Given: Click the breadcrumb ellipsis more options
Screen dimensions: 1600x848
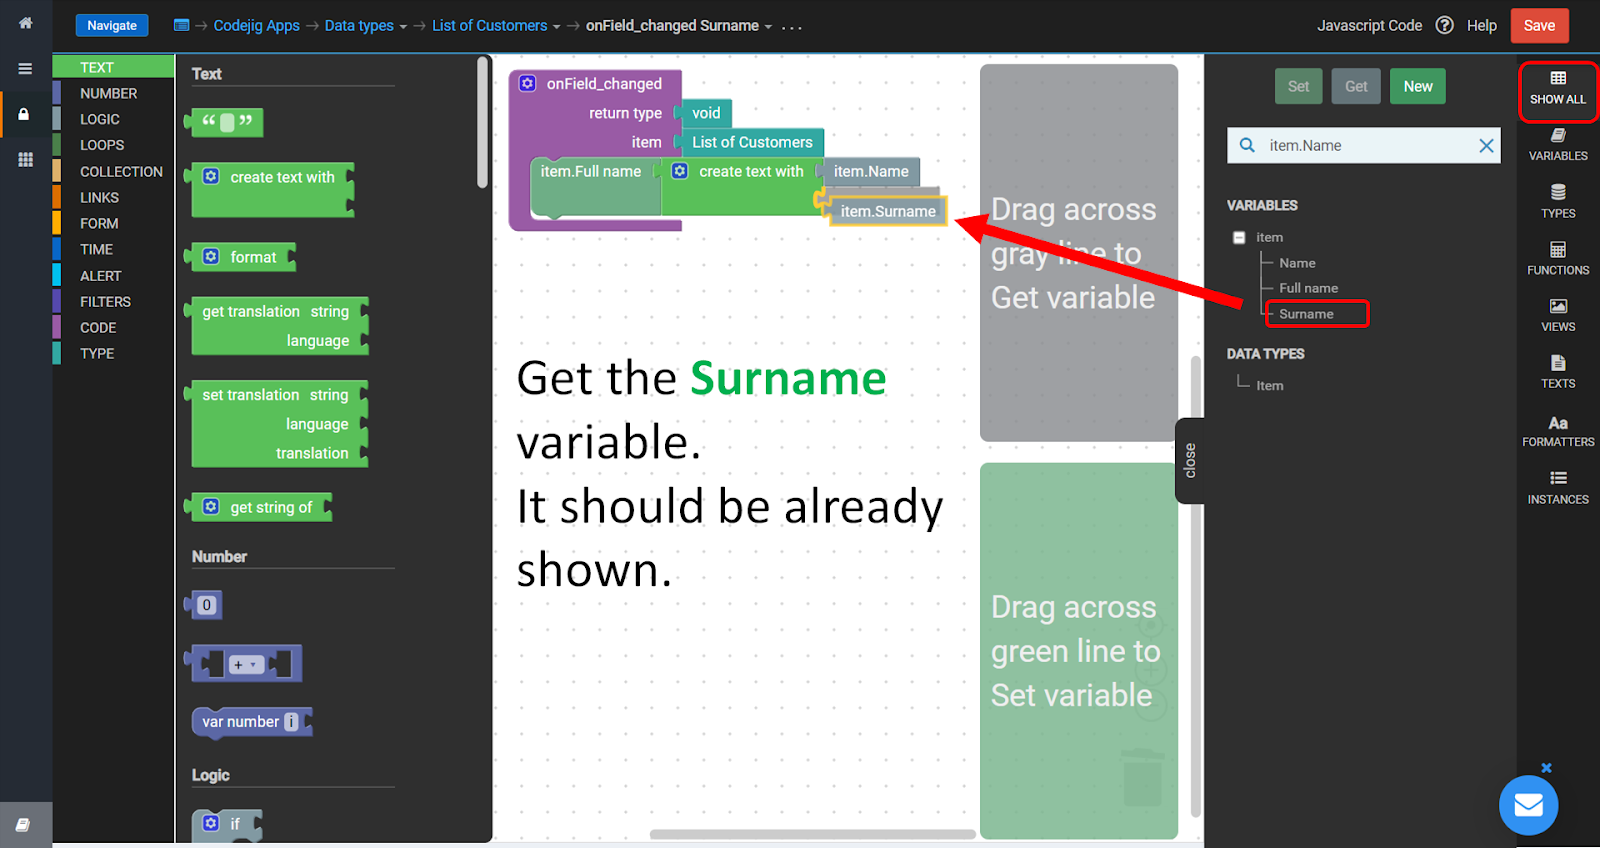Looking at the screenshot, I should pyautogui.click(x=792, y=27).
